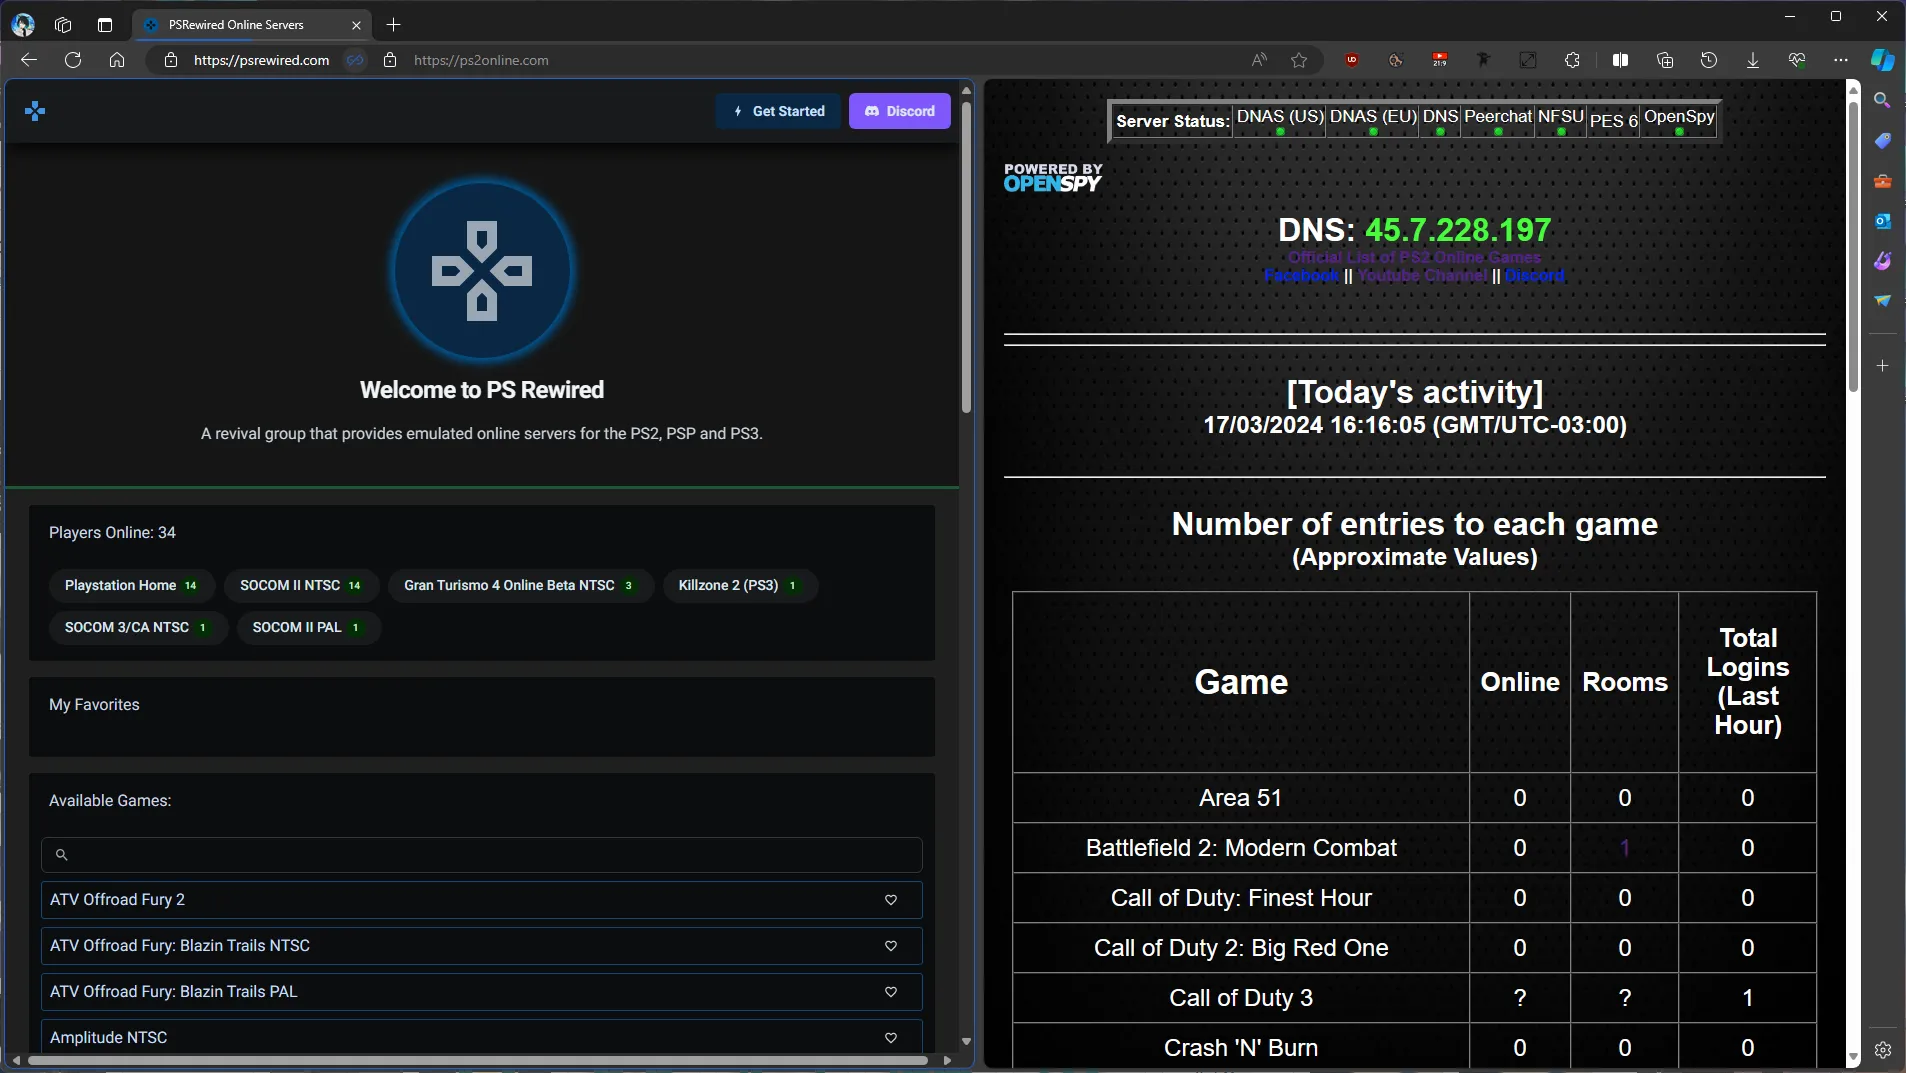Click the Read aloud icon

click(x=1259, y=60)
